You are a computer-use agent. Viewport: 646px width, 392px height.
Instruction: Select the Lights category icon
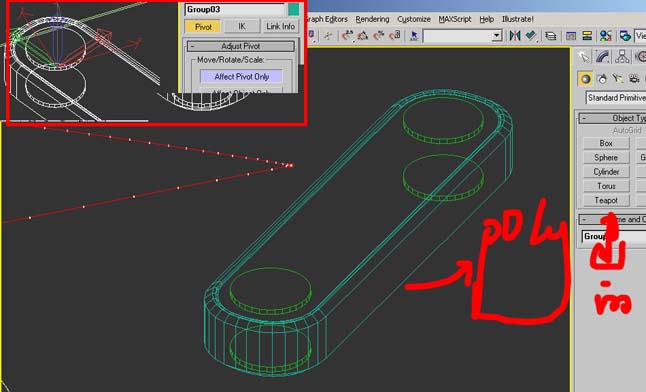coord(618,79)
